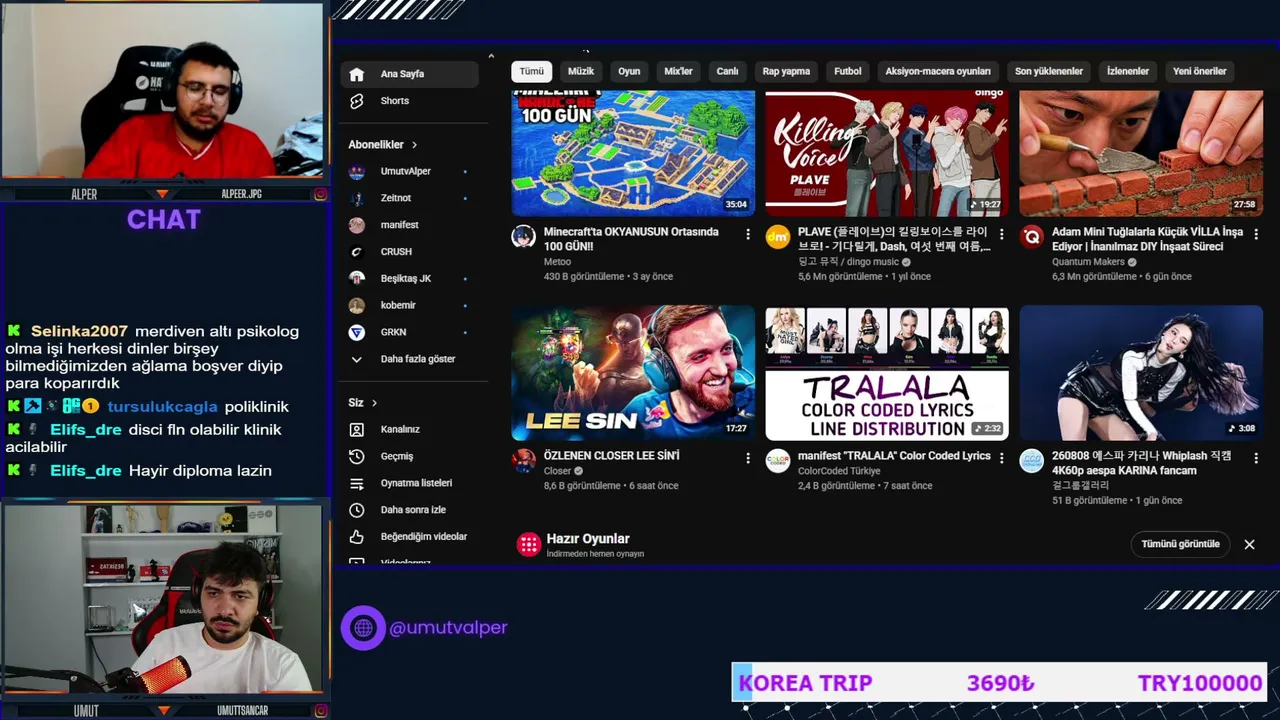The width and height of the screenshot is (1280, 720).
Task: Open the options menu for manifest TRALALA lyrics video
Action: 1002,458
